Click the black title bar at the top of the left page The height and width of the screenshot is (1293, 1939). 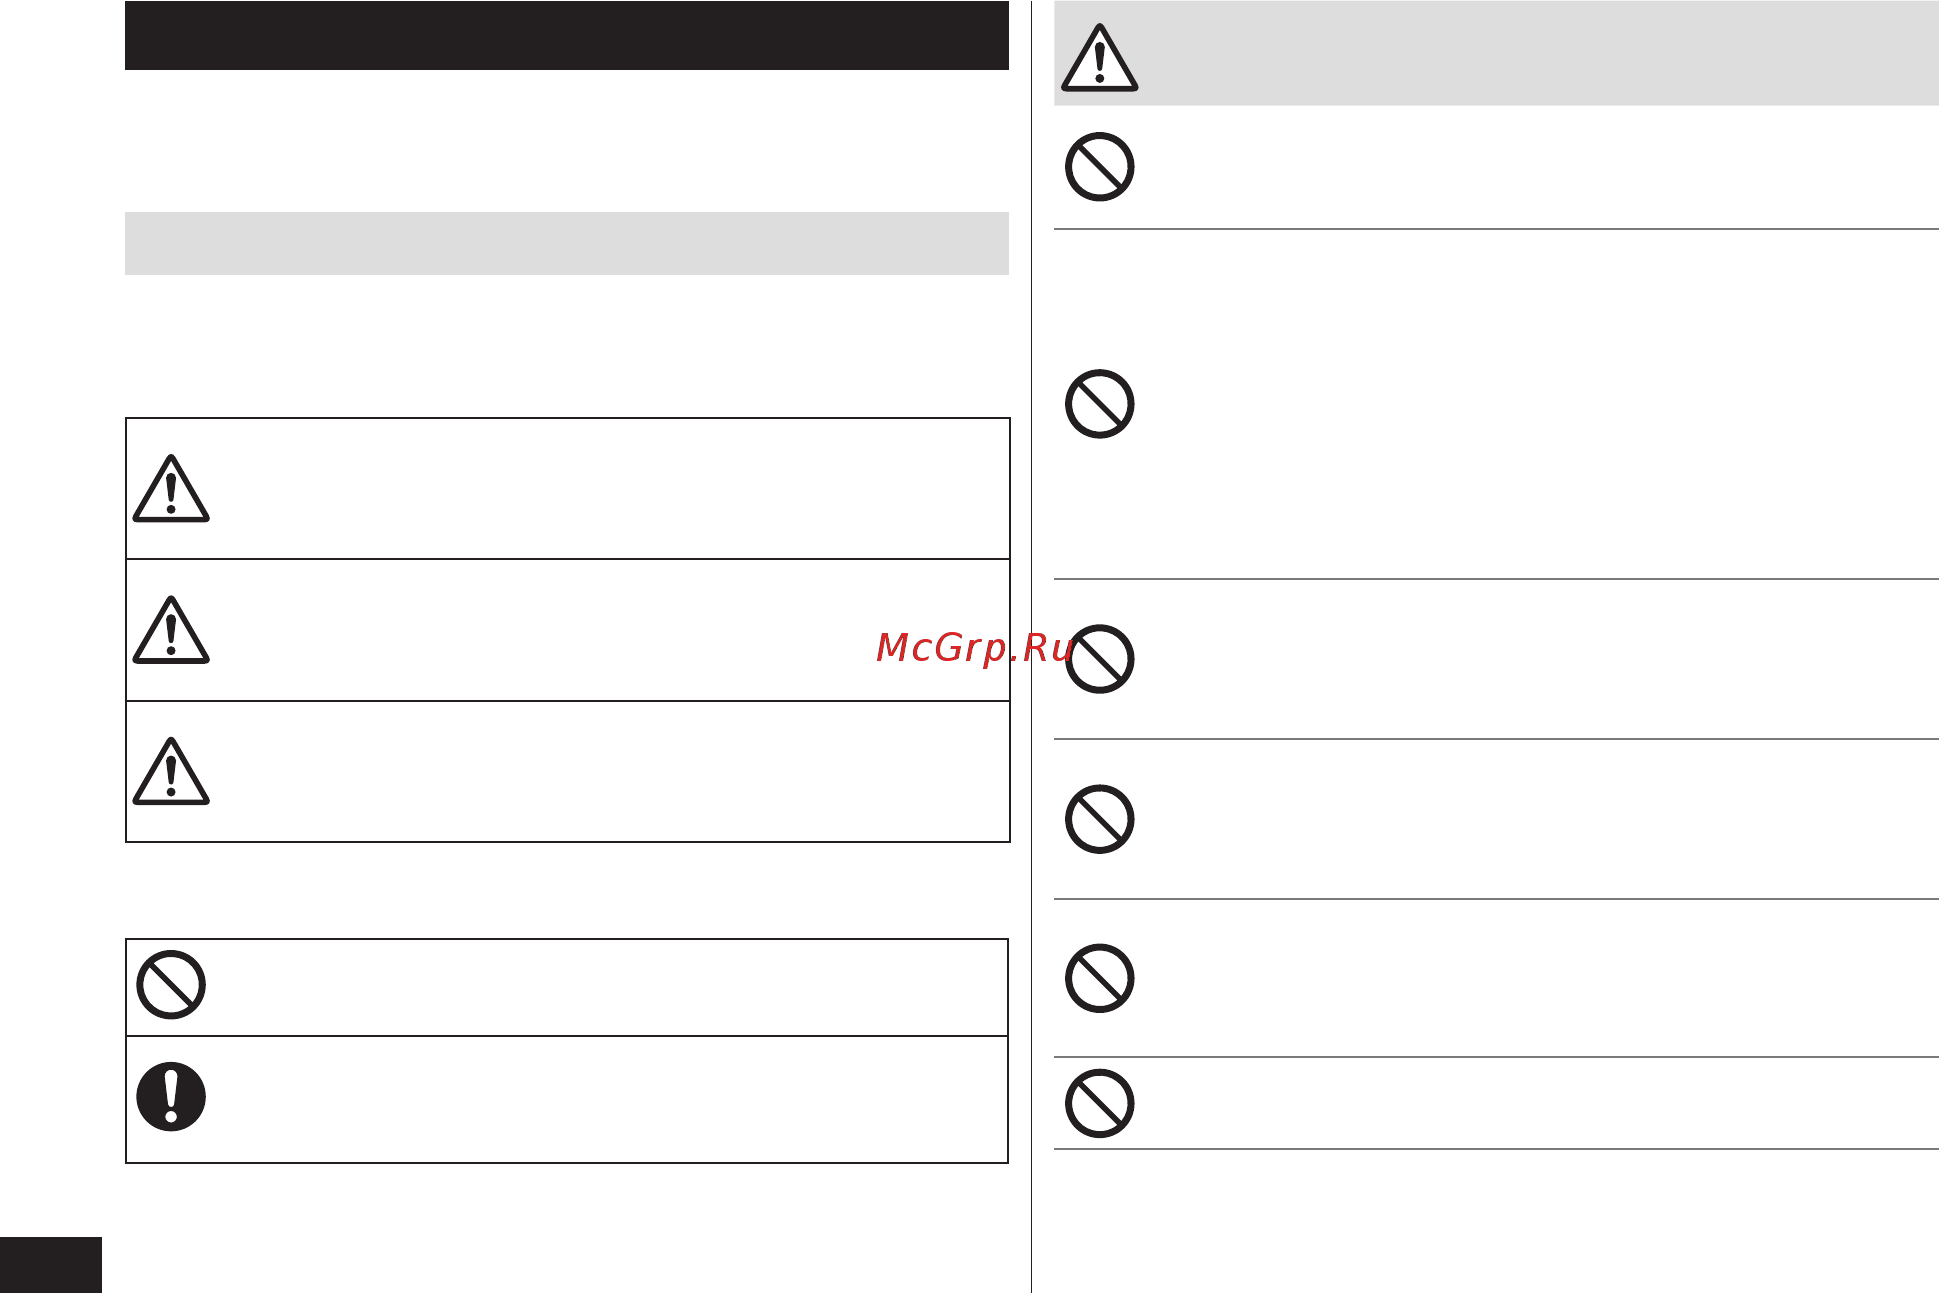click(x=567, y=35)
